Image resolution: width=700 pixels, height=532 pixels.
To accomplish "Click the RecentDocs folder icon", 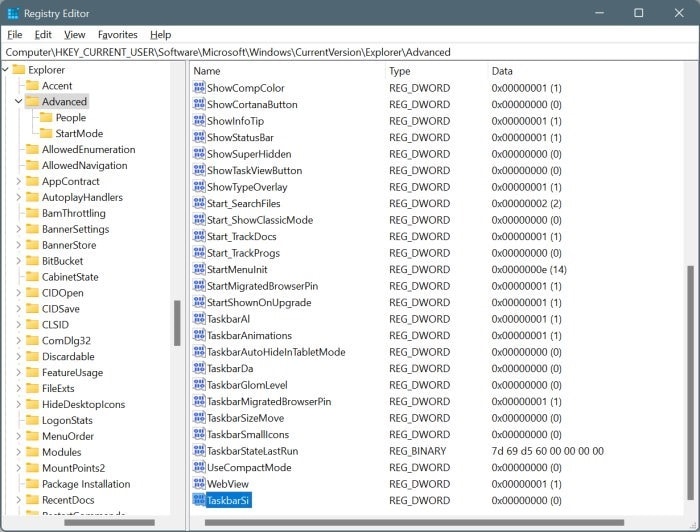I will click(32, 500).
